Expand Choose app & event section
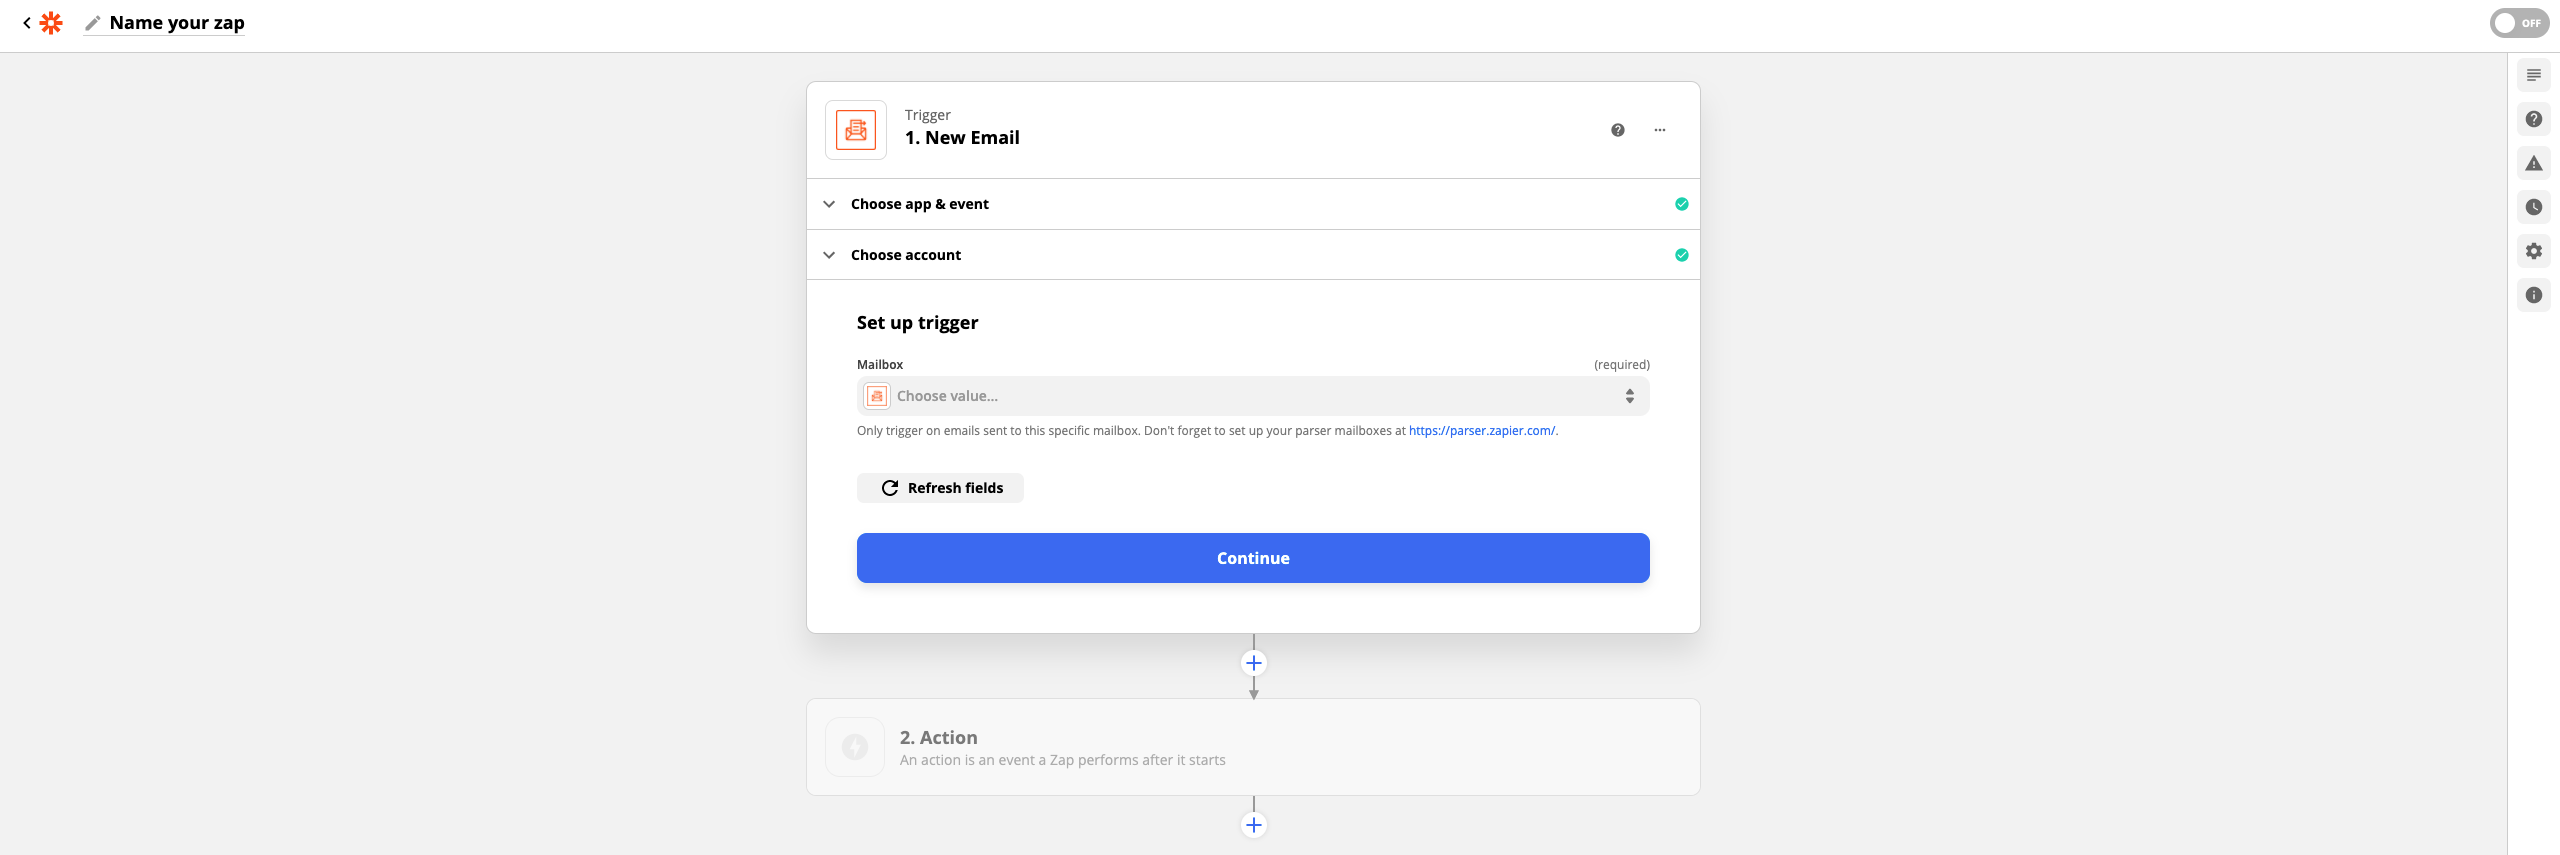This screenshot has height=855, width=2560. [x=919, y=204]
